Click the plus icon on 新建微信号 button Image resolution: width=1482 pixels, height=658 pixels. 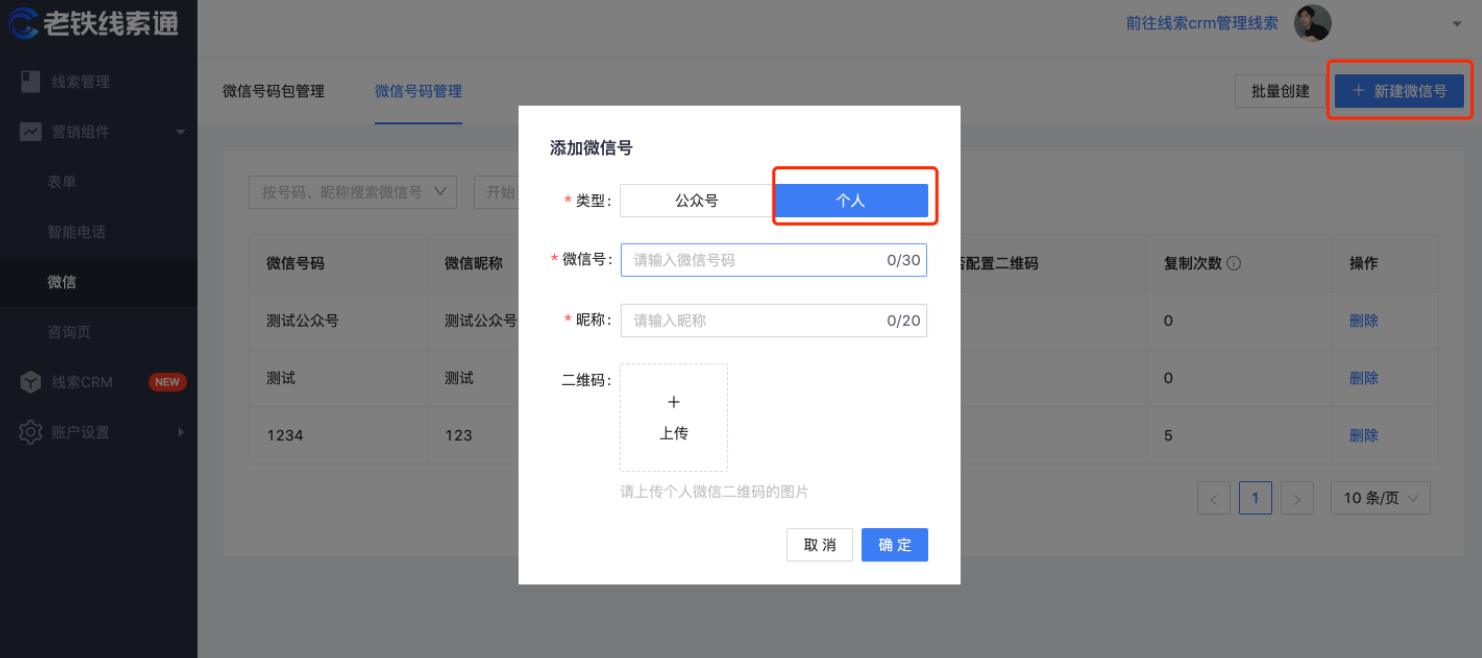pyautogui.click(x=1357, y=90)
